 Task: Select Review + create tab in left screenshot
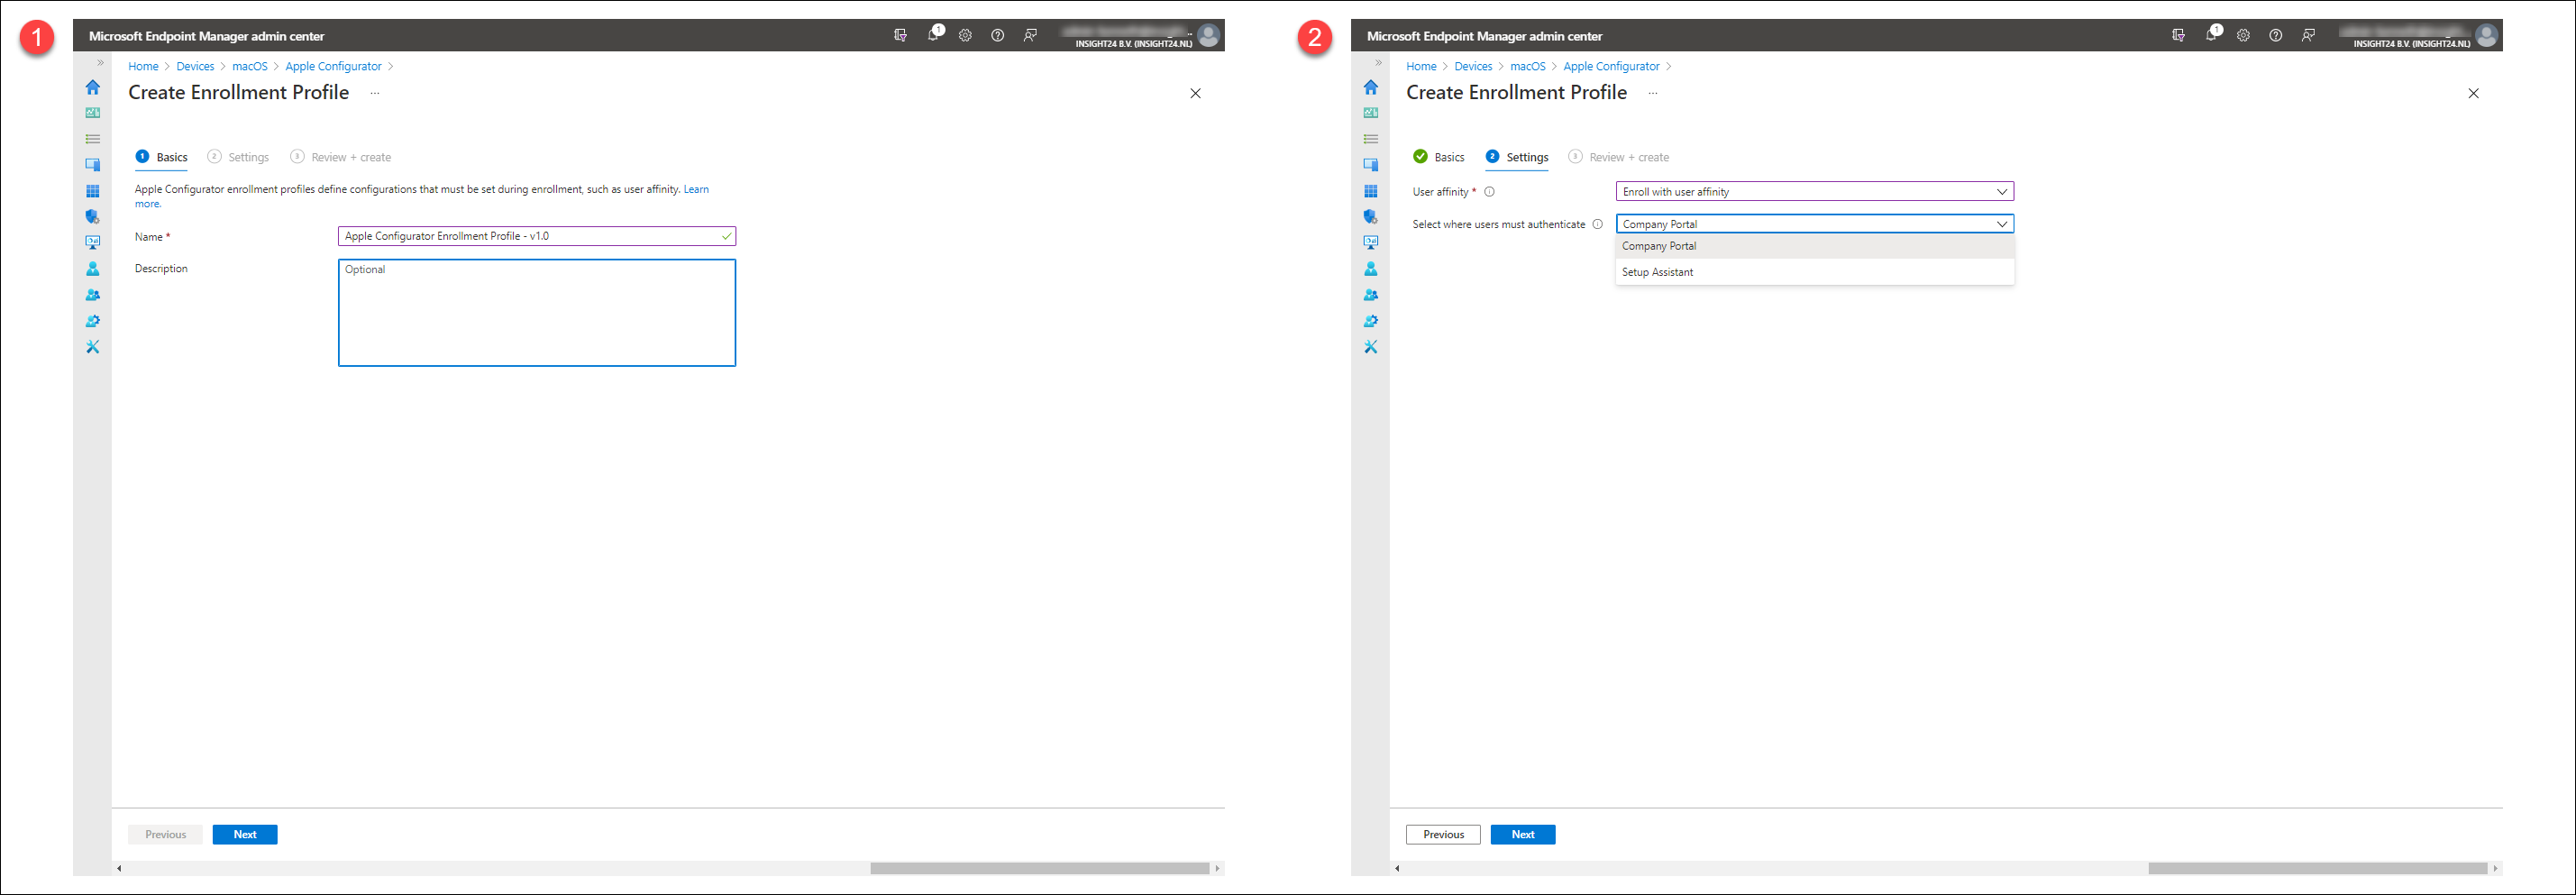tap(340, 157)
